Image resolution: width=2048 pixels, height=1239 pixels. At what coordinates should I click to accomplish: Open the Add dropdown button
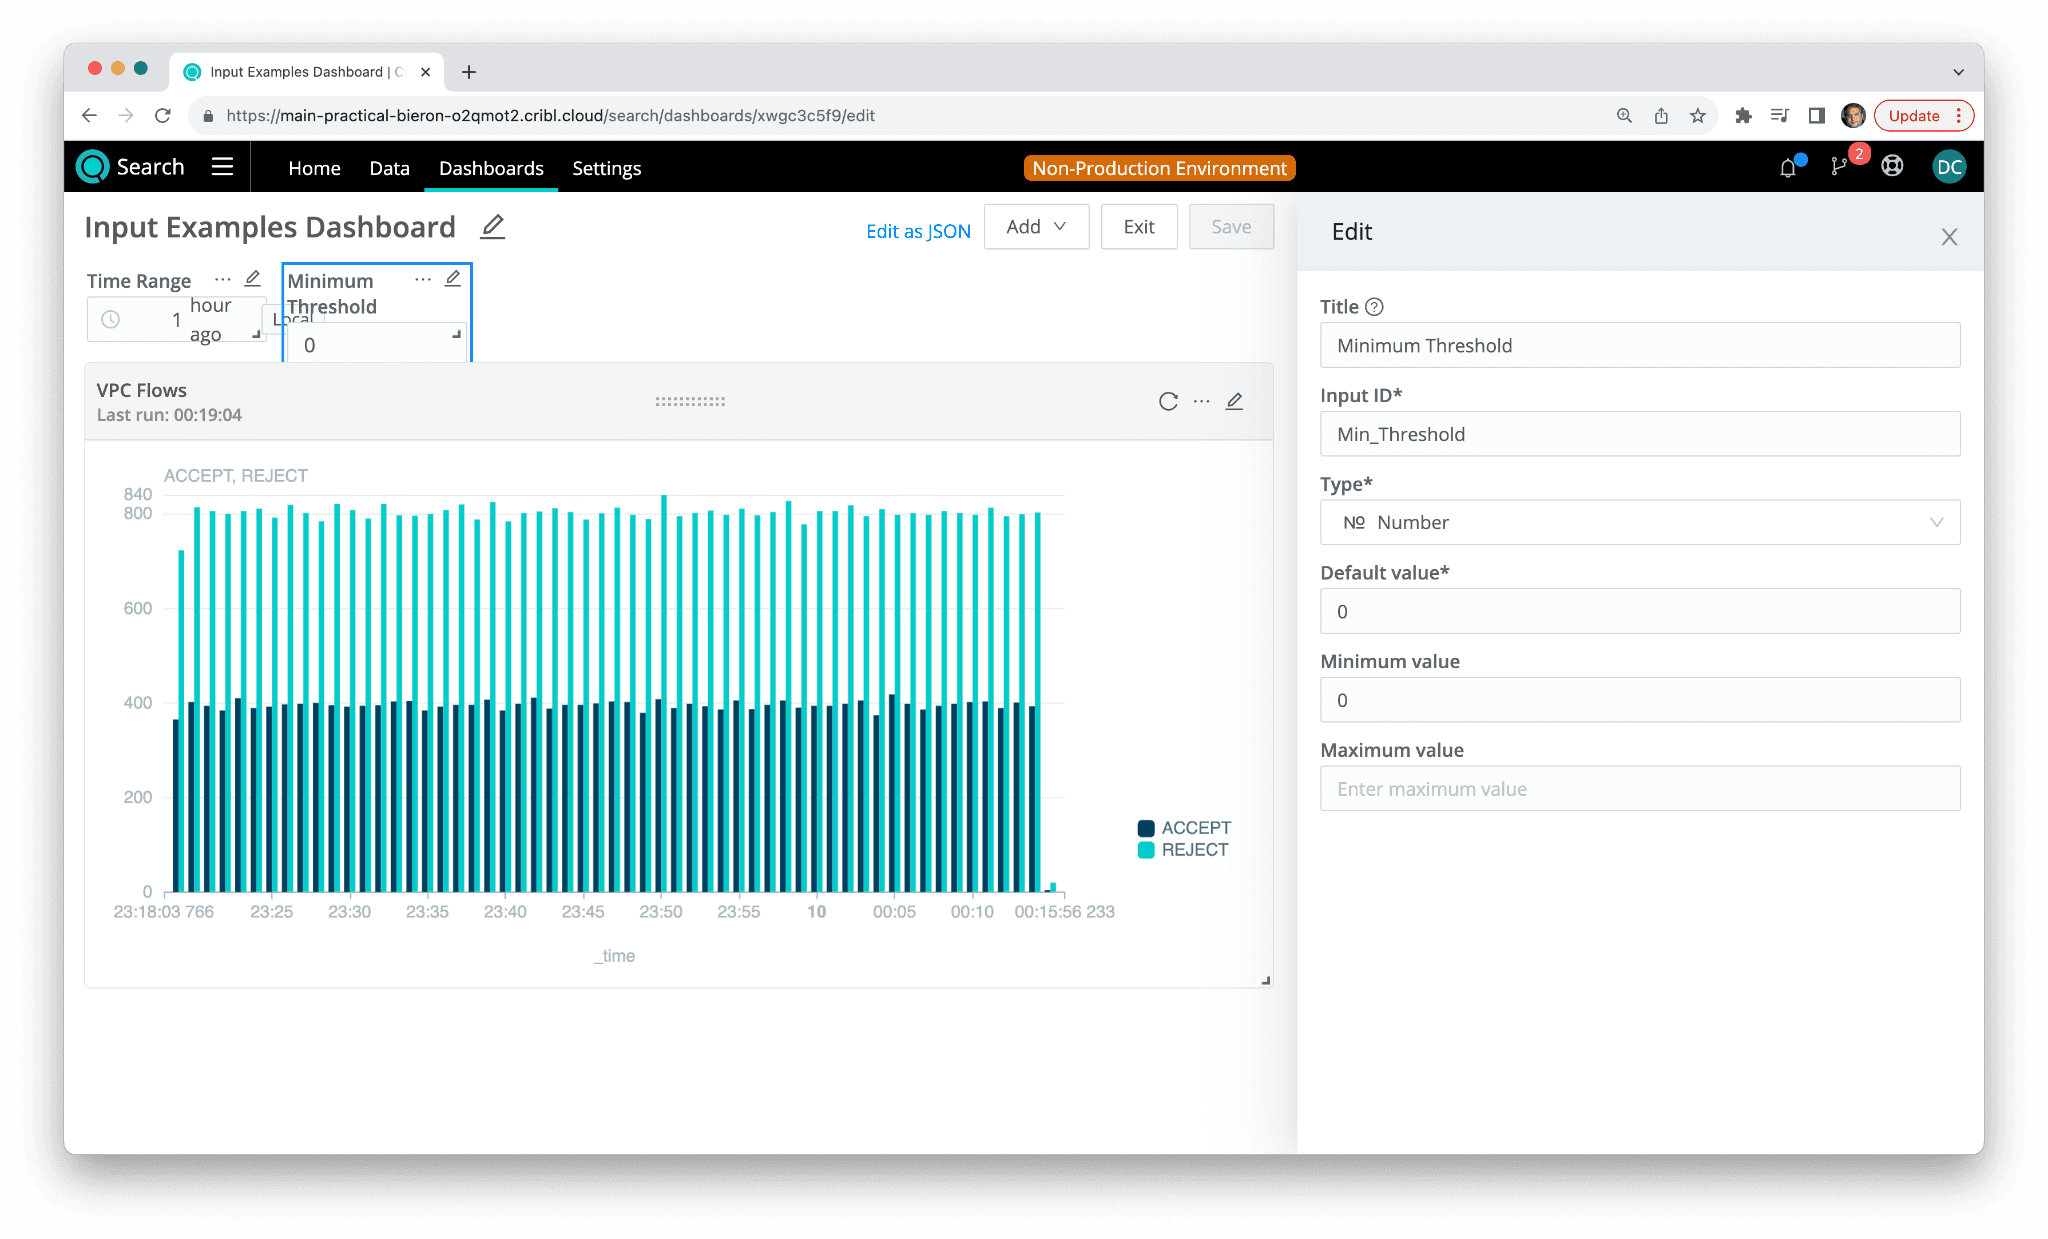(1036, 227)
